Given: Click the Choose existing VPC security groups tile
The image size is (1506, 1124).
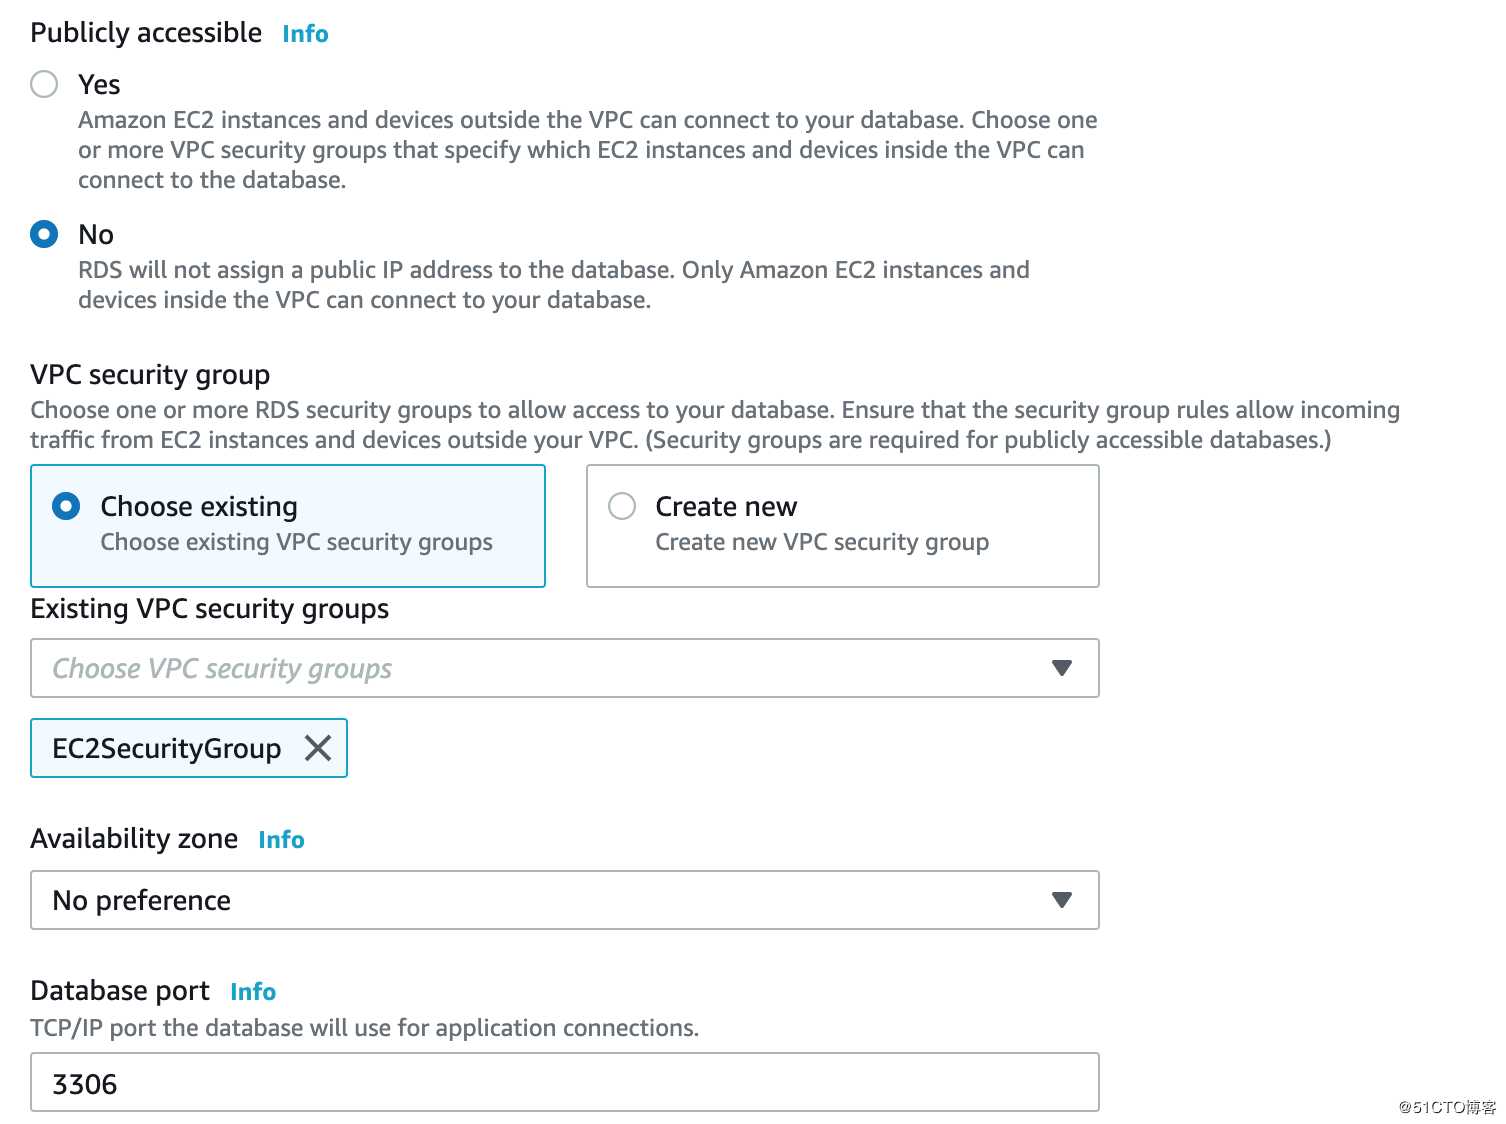Looking at the screenshot, I should click(288, 526).
